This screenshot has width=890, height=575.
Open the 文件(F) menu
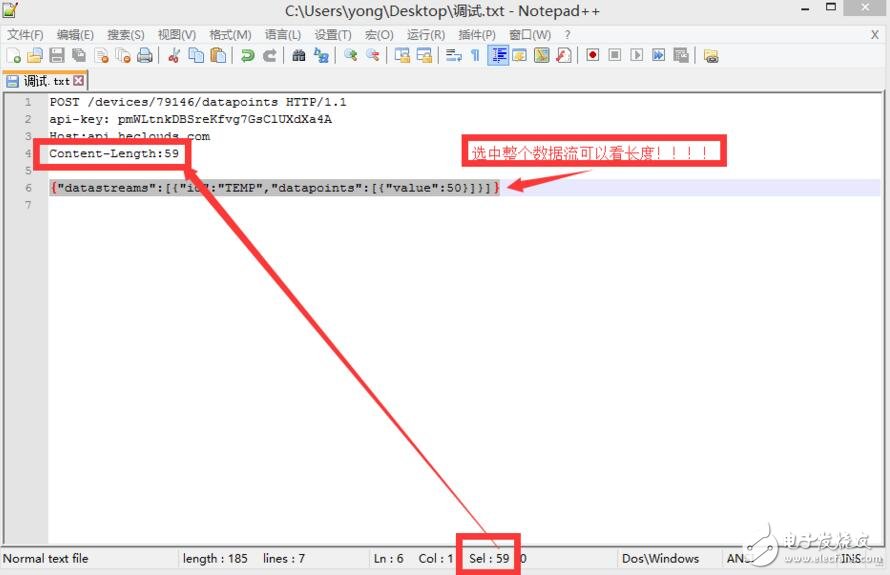(25, 35)
